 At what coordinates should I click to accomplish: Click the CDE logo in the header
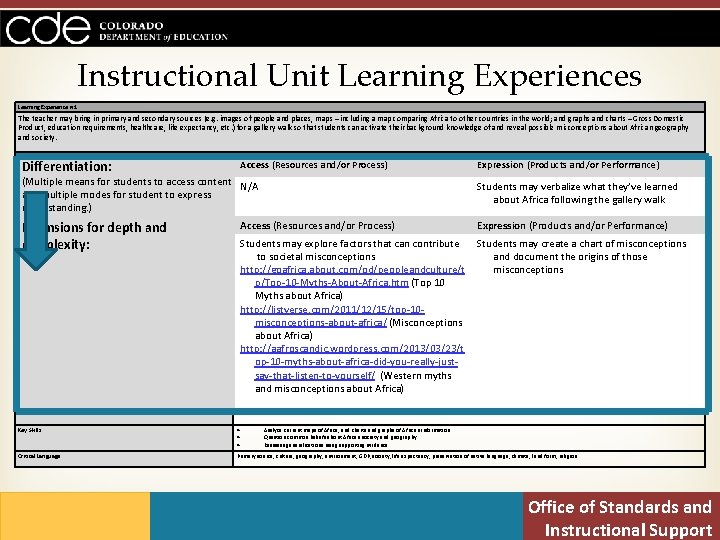(x=48, y=28)
